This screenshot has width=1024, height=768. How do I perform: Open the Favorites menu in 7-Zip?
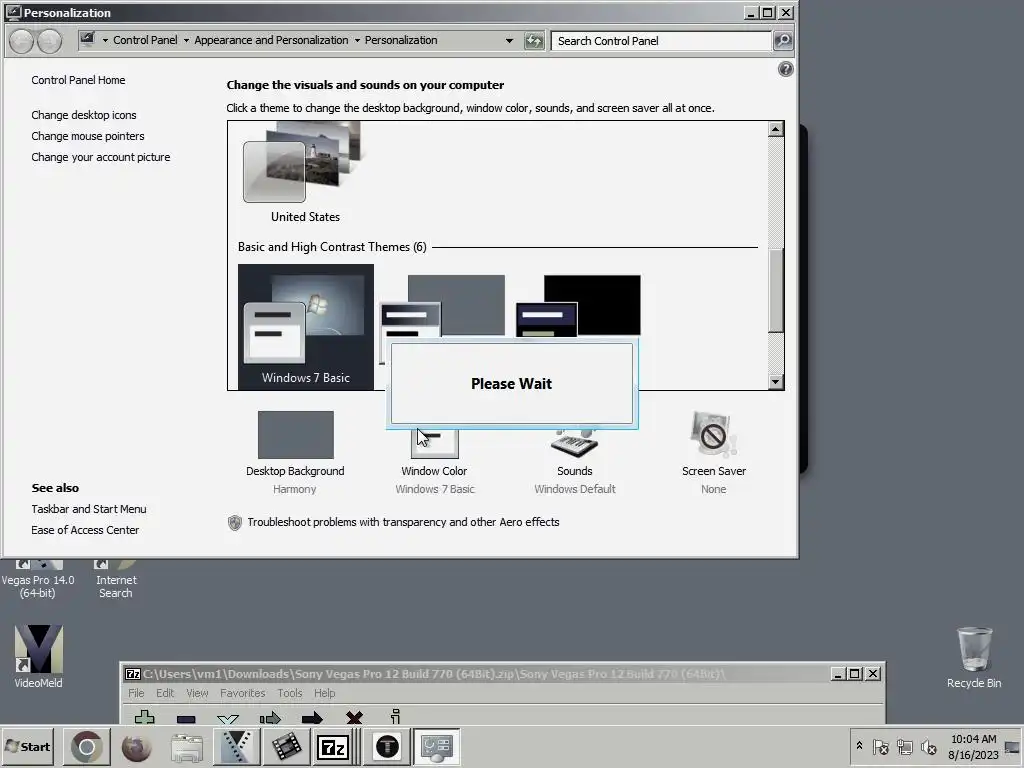click(242, 693)
